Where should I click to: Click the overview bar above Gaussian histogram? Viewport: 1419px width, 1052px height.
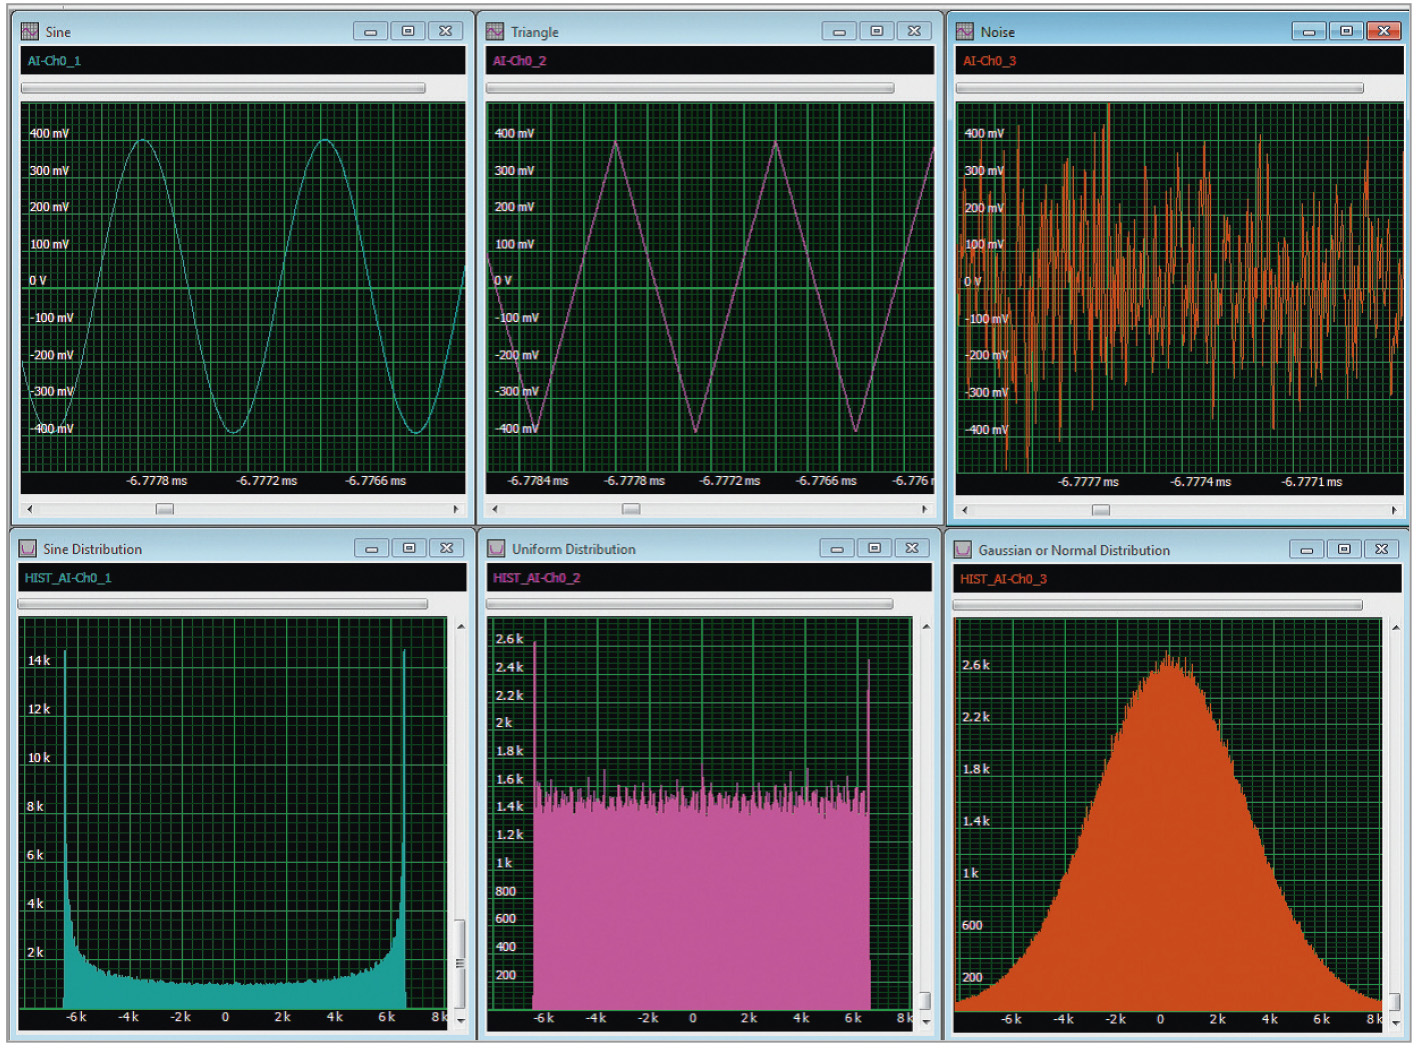click(x=1158, y=605)
